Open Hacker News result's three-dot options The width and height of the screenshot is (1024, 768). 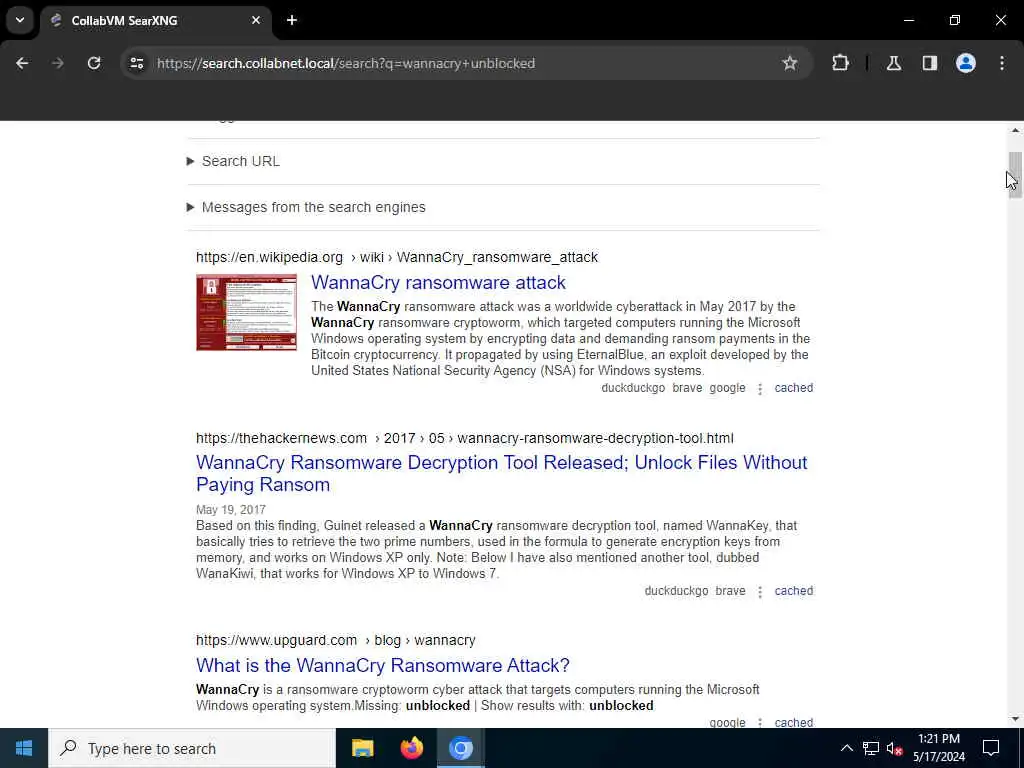760,592
